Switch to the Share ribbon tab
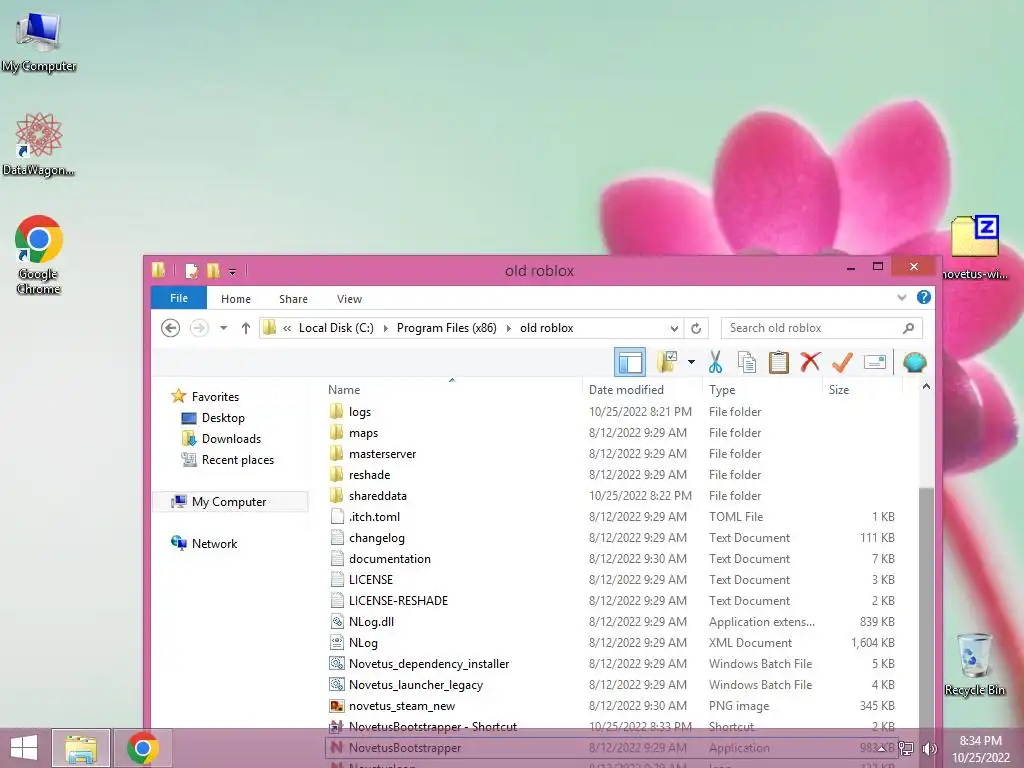 coord(293,298)
